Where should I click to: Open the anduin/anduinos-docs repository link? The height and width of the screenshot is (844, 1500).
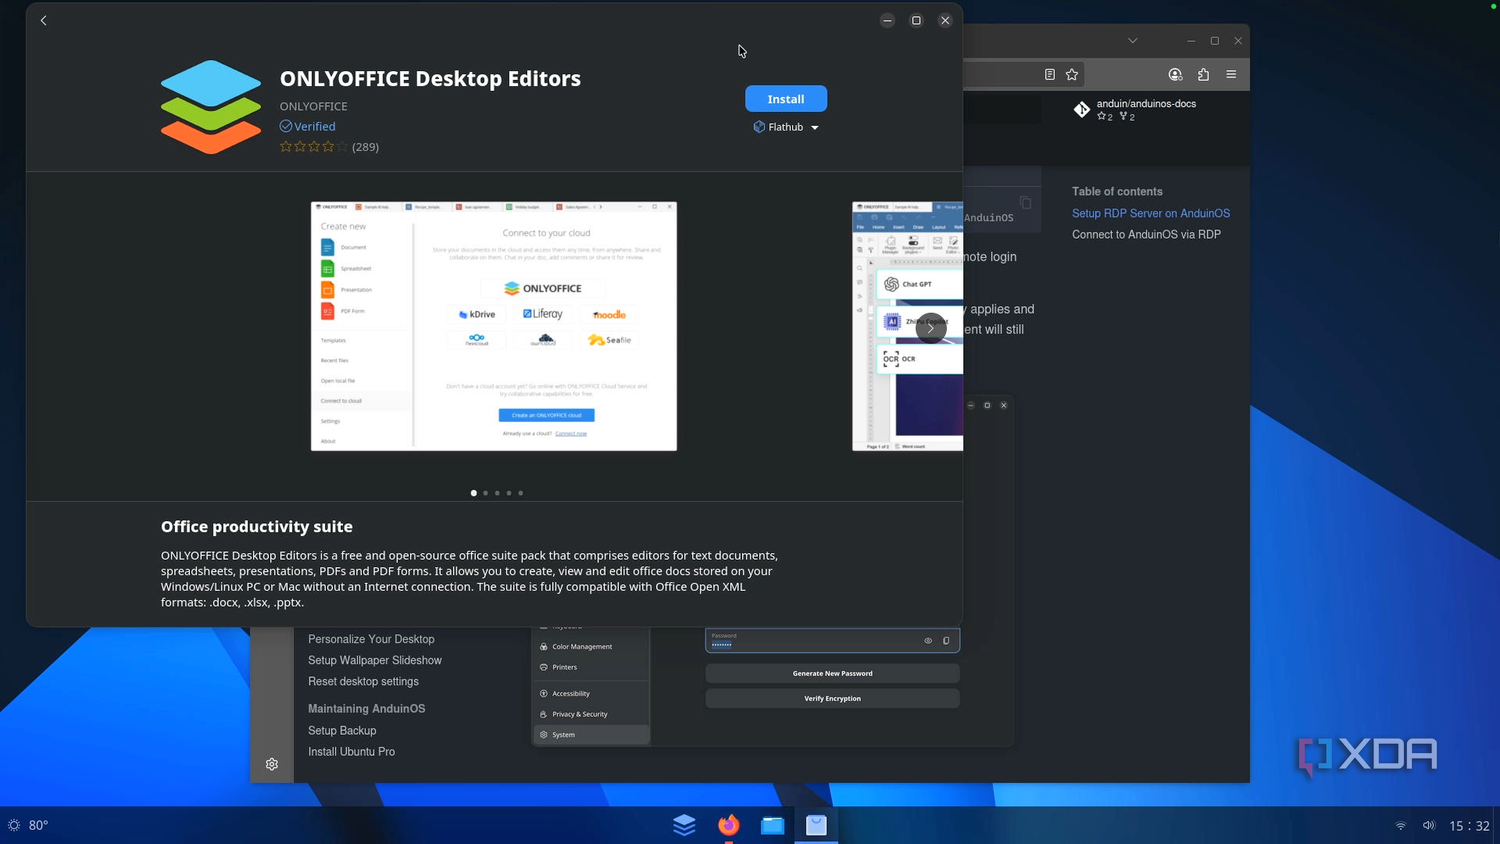1146,104
